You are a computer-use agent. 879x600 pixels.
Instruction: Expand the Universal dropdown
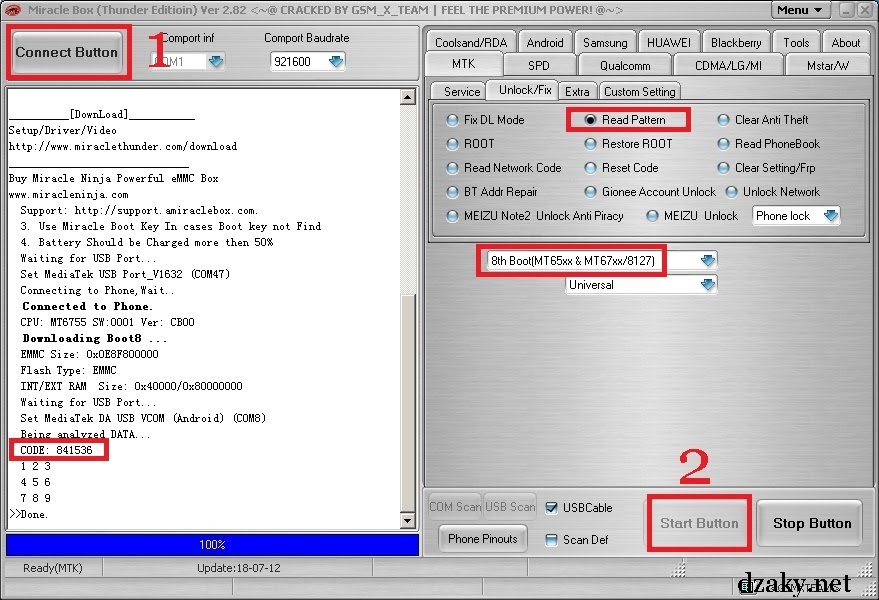pos(707,285)
